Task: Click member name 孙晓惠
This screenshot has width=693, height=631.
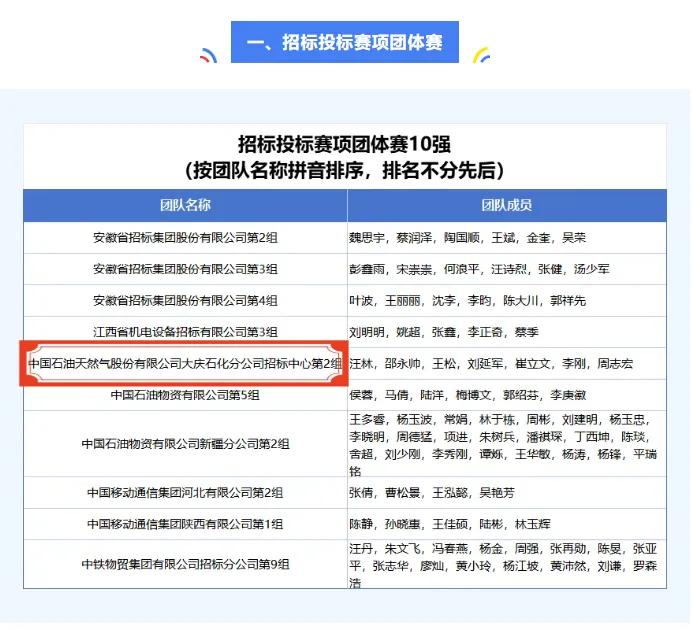Action: (x=403, y=524)
